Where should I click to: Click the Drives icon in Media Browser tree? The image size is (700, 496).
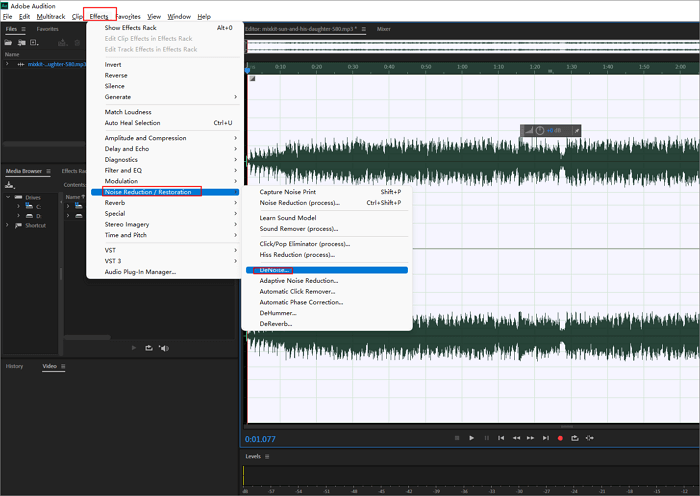(x=18, y=197)
